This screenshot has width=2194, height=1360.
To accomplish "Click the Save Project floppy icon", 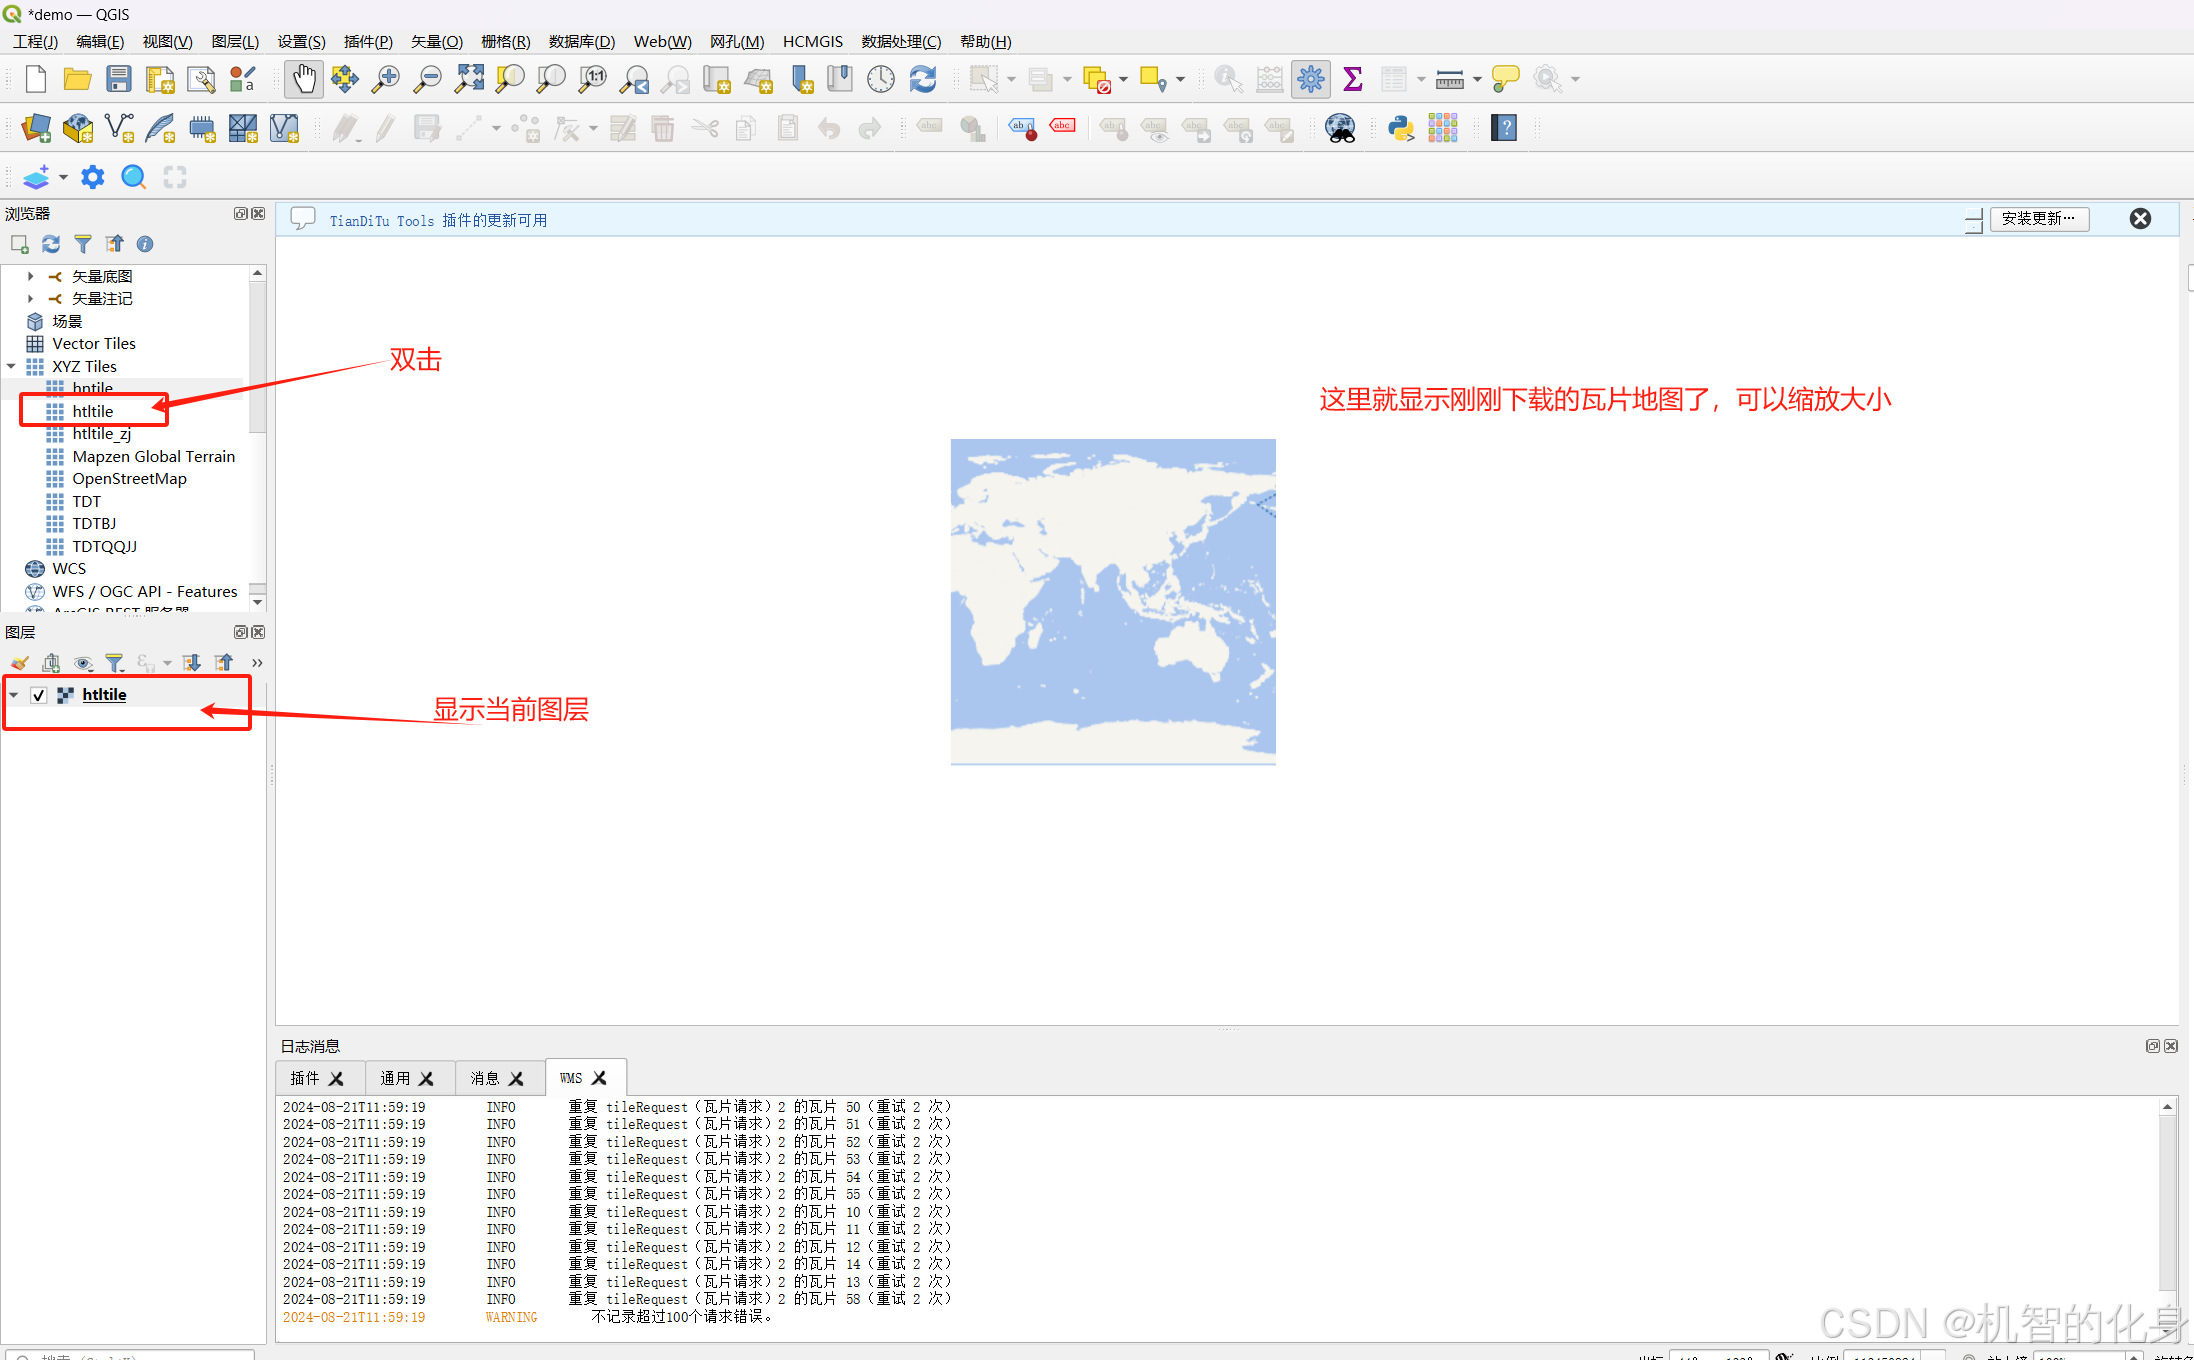I will 119,79.
